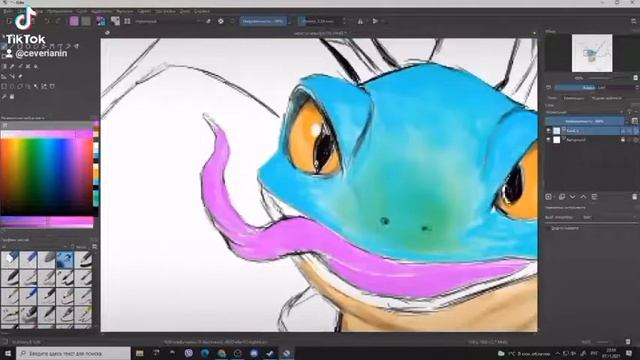This screenshot has width=640, height=360.
Task: Undo the last action in the toolbar
Action: click(47, 21)
